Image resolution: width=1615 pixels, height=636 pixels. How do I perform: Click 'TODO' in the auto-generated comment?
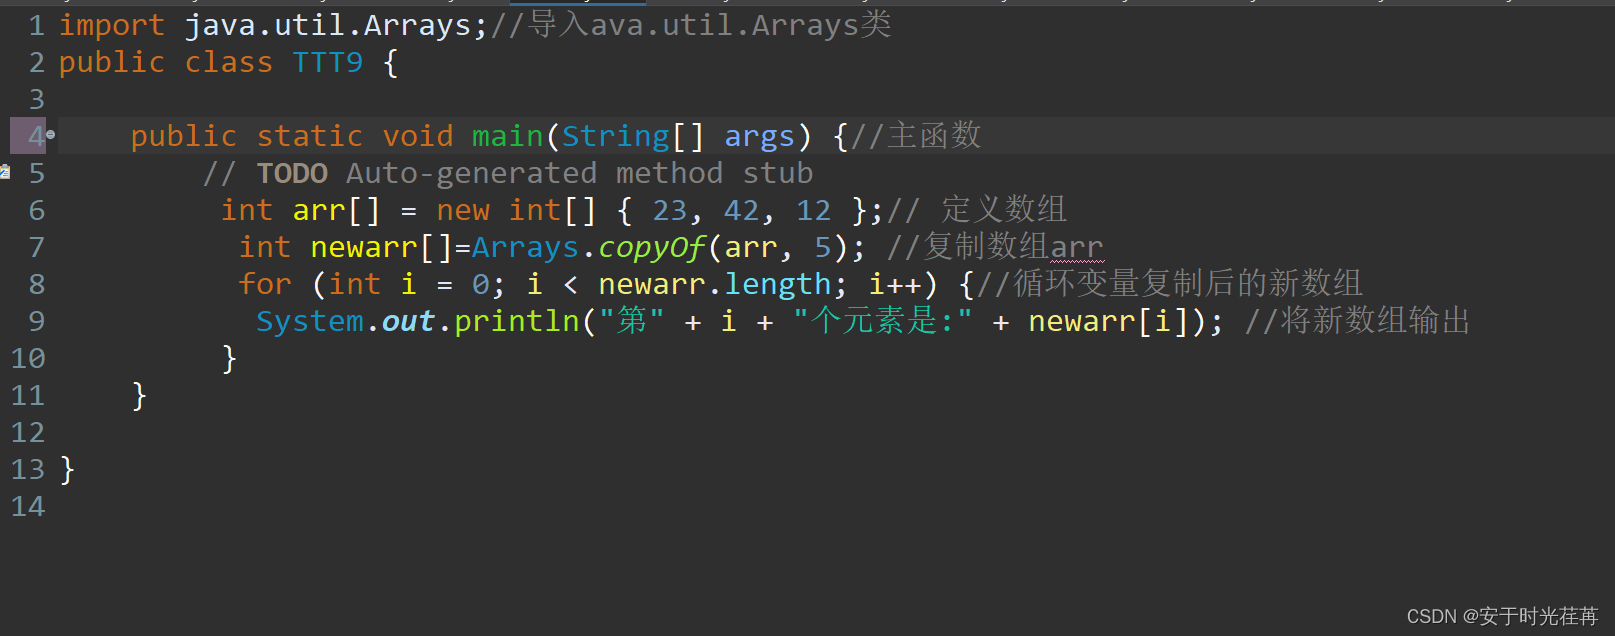[292, 173]
